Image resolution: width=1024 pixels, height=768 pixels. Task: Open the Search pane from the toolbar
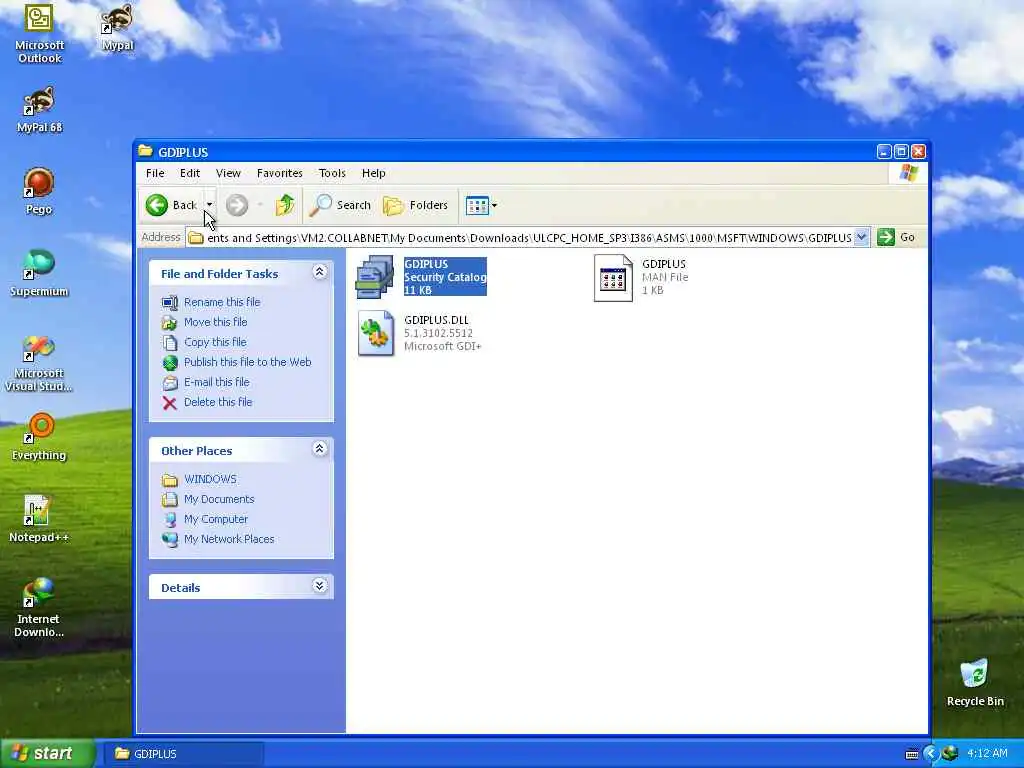pos(340,205)
